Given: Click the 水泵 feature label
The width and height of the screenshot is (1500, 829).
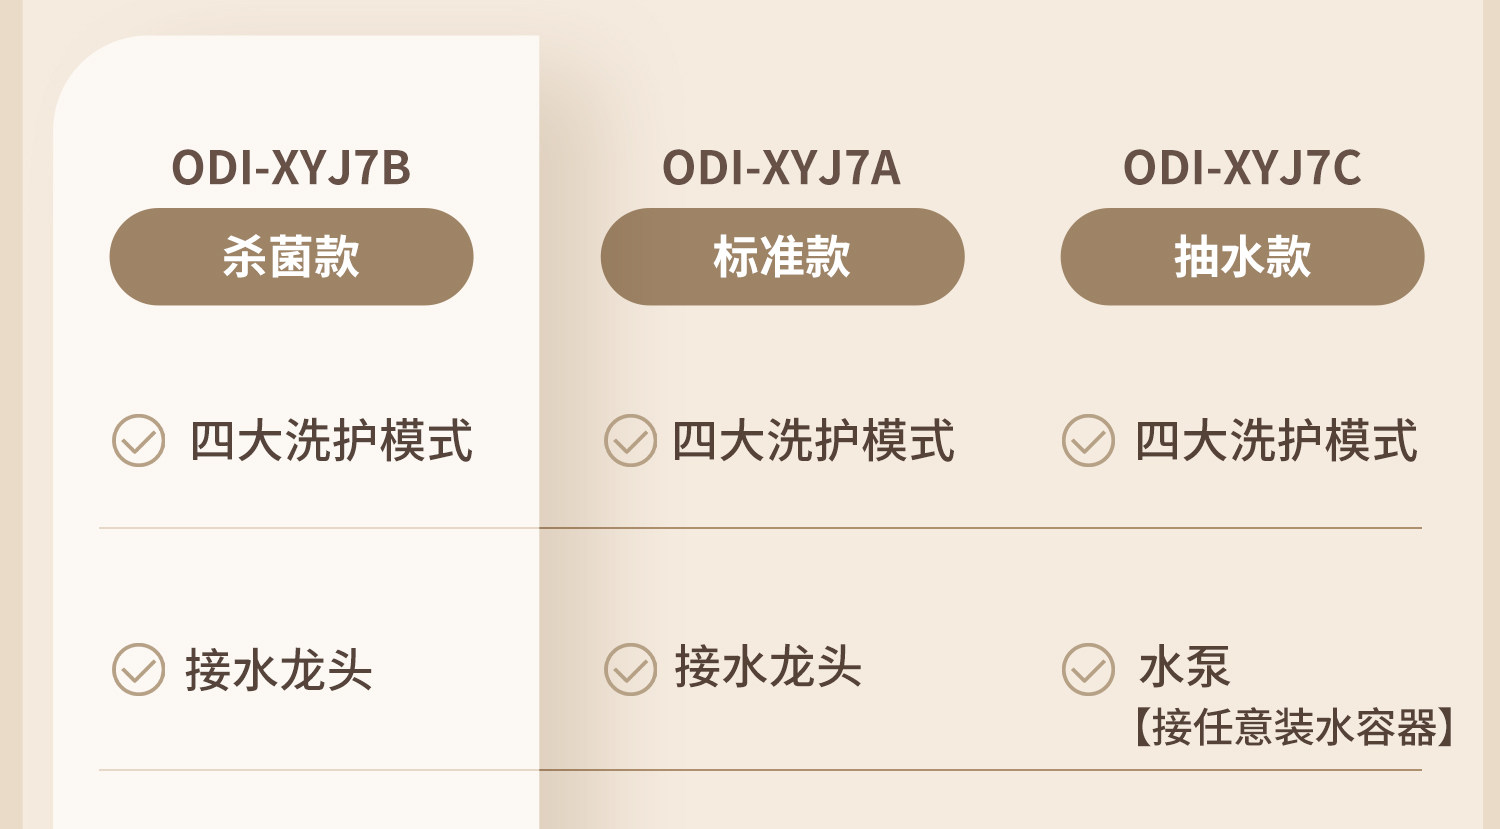Looking at the screenshot, I should point(1184,667).
